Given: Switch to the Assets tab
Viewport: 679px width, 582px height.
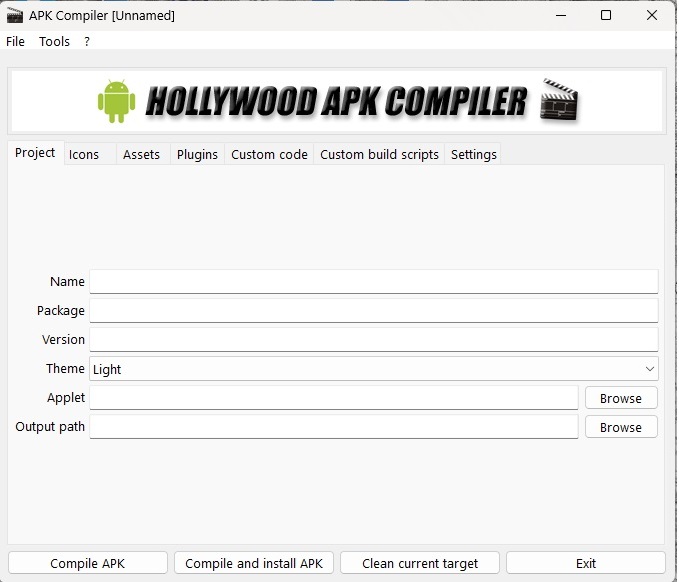Looking at the screenshot, I should (142, 155).
